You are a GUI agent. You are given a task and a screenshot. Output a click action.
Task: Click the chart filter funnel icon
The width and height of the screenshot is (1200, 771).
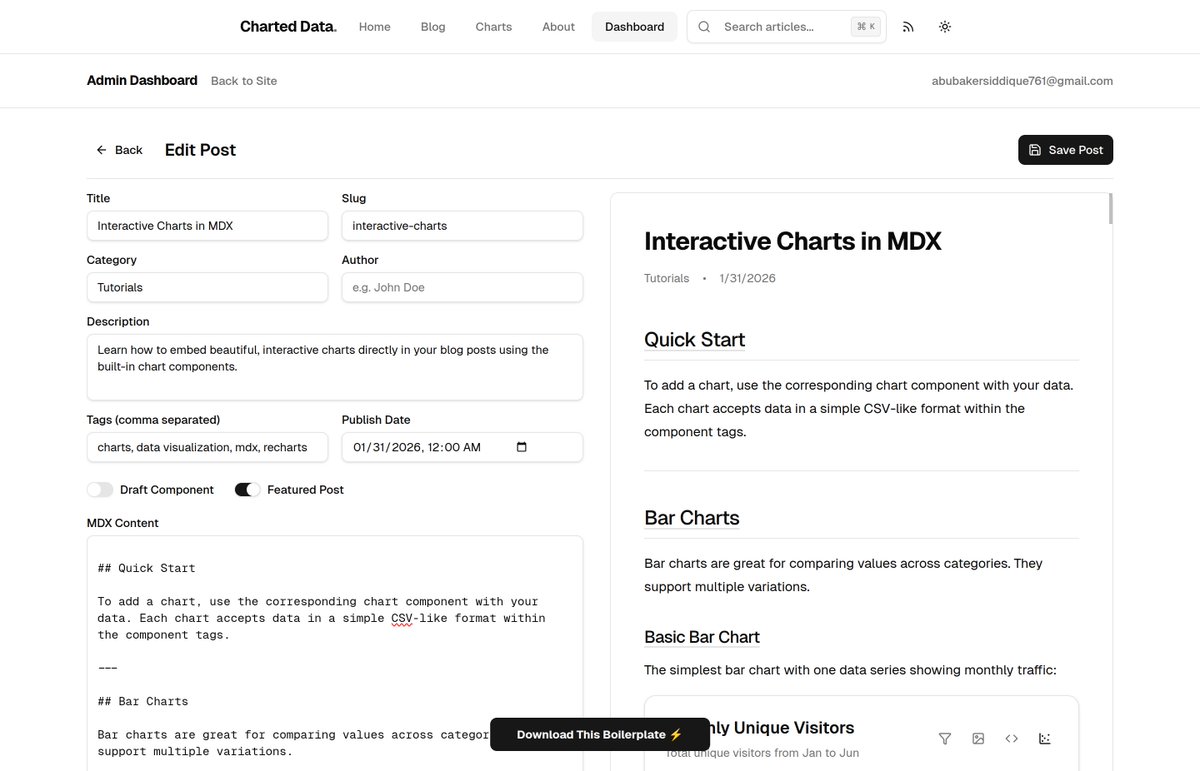click(945, 738)
